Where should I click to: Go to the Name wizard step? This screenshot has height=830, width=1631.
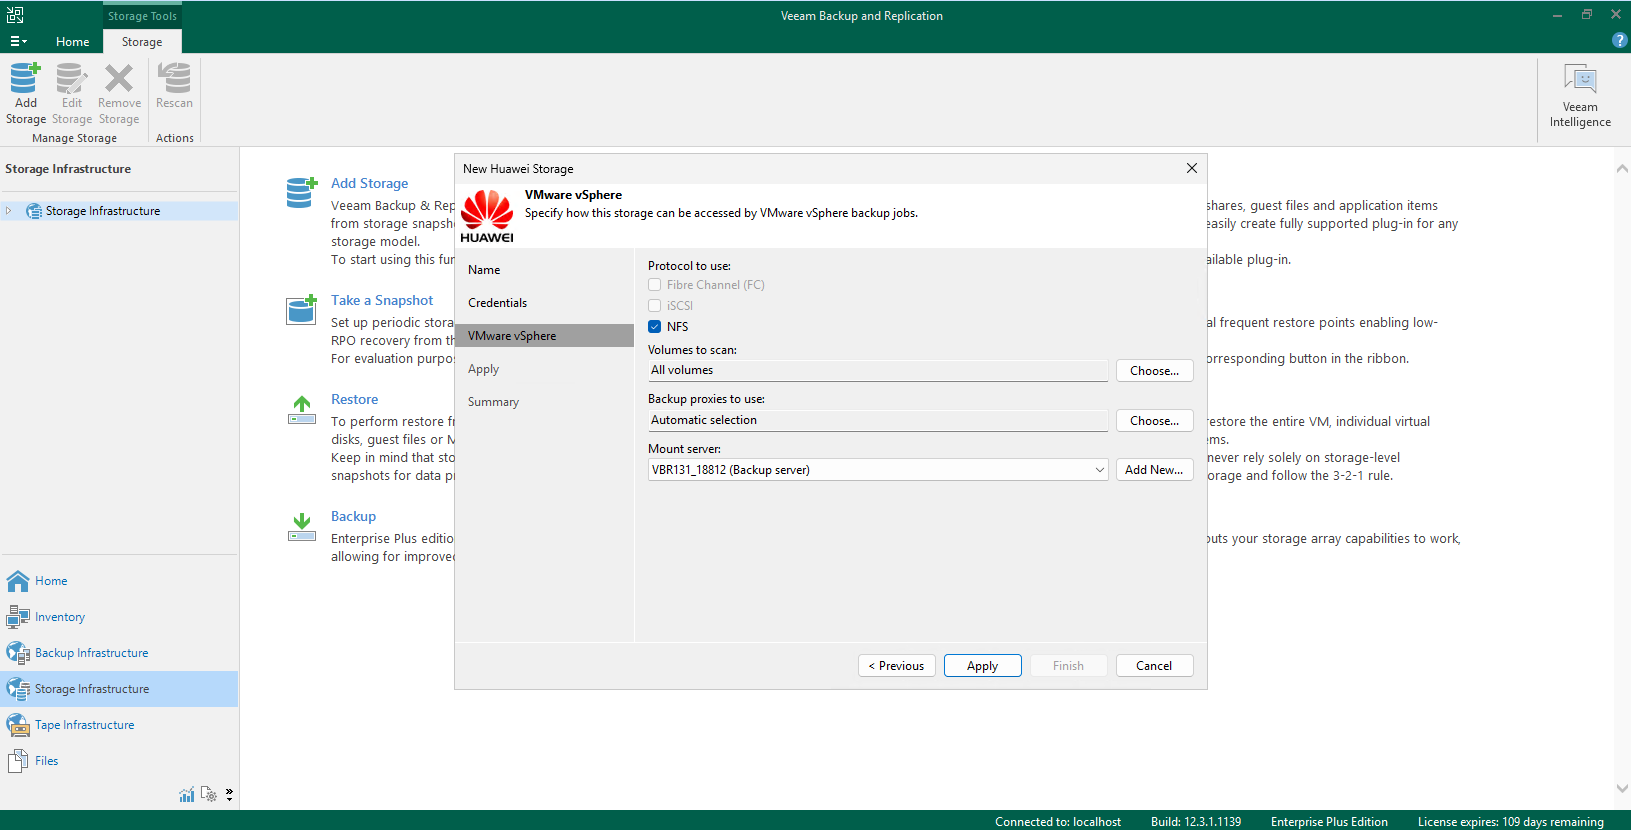pyautogui.click(x=484, y=270)
